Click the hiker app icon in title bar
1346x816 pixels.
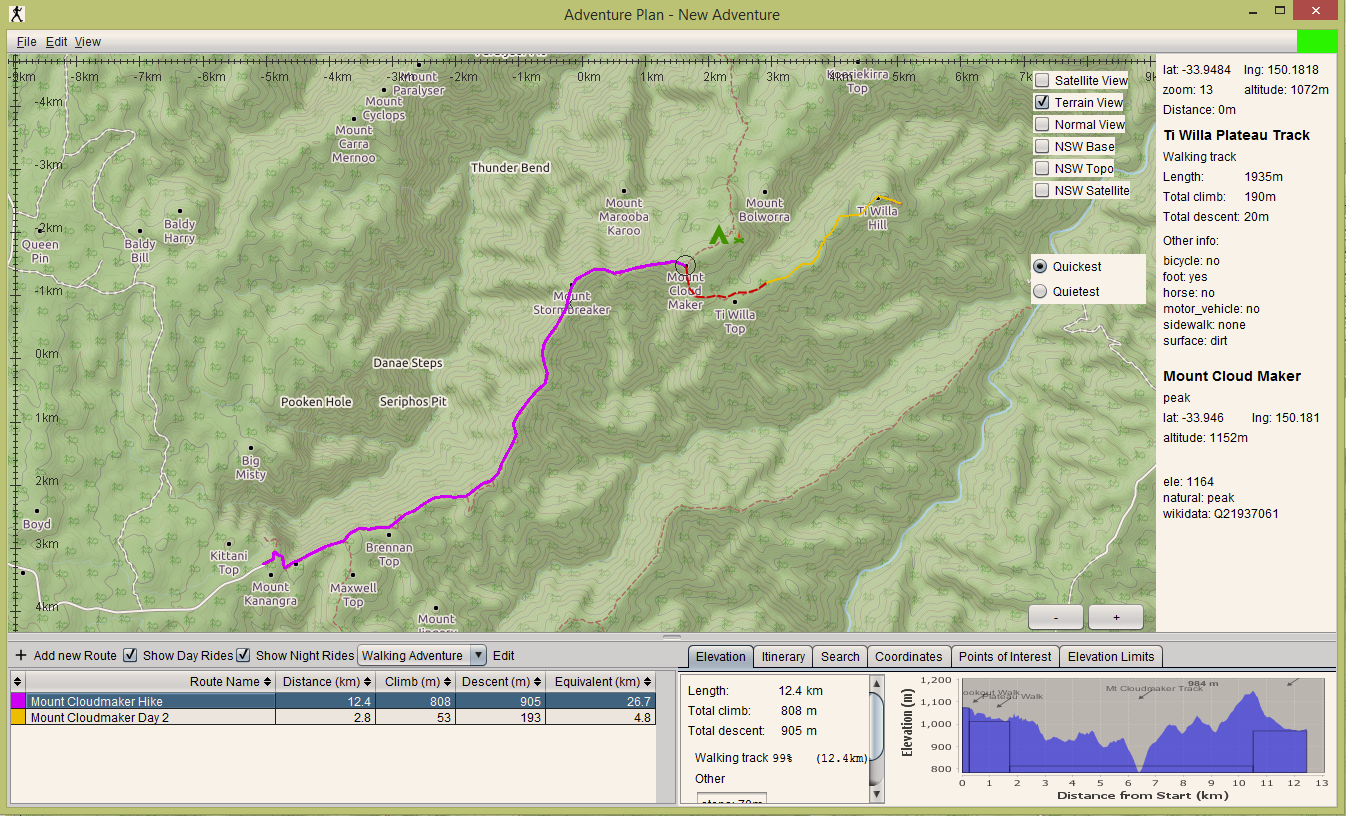click(15, 14)
